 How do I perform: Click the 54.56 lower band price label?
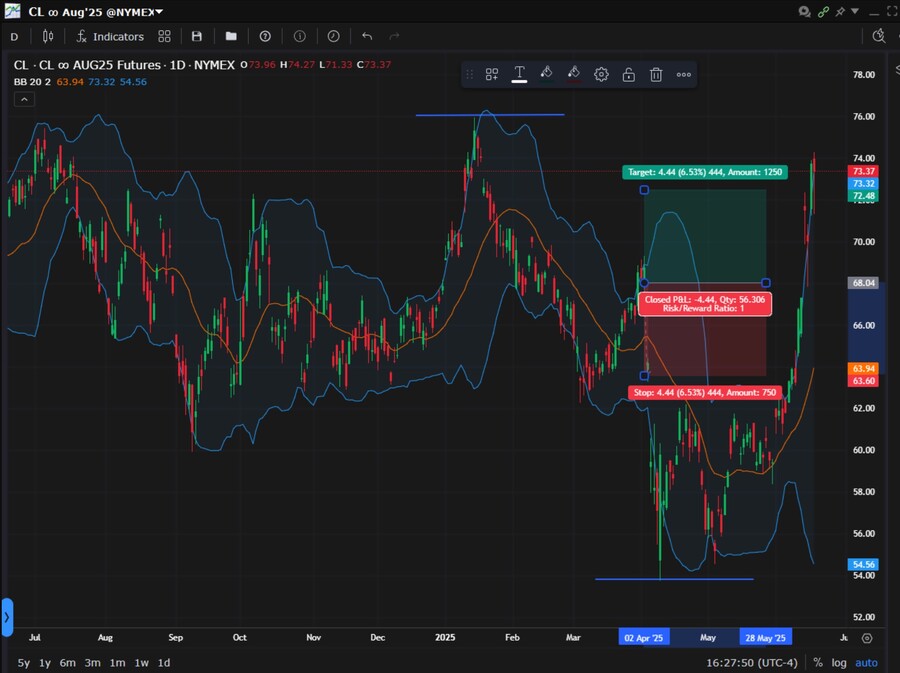tap(863, 565)
